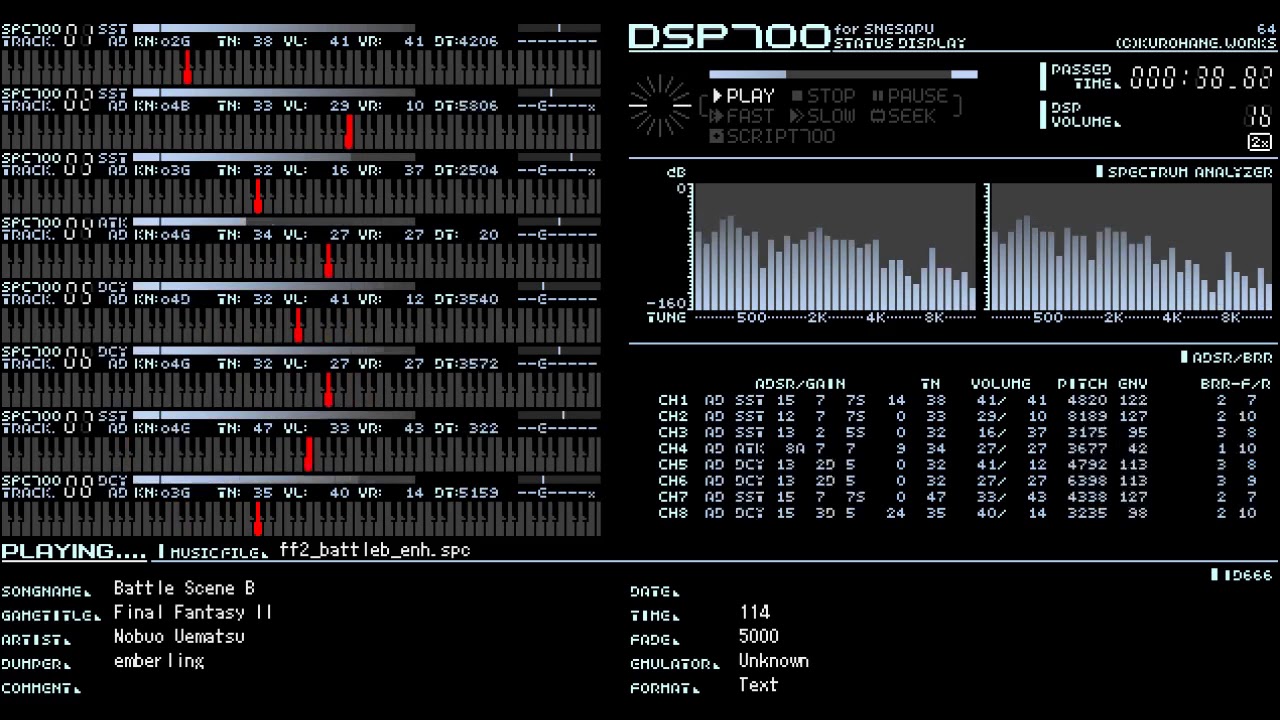The height and width of the screenshot is (720, 1280).
Task: Click the passed time counter display
Action: pyautogui.click(x=1201, y=78)
